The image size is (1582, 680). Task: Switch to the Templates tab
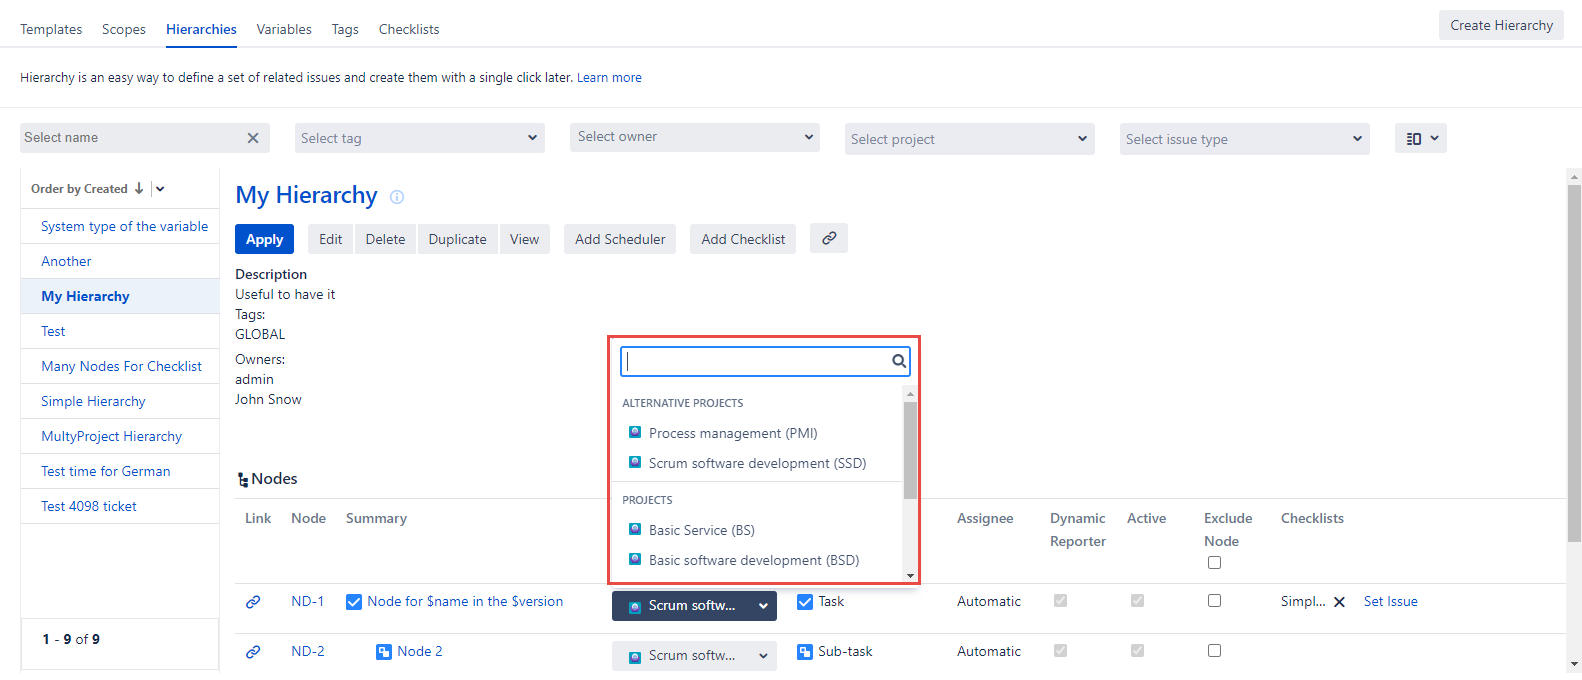coord(51,29)
